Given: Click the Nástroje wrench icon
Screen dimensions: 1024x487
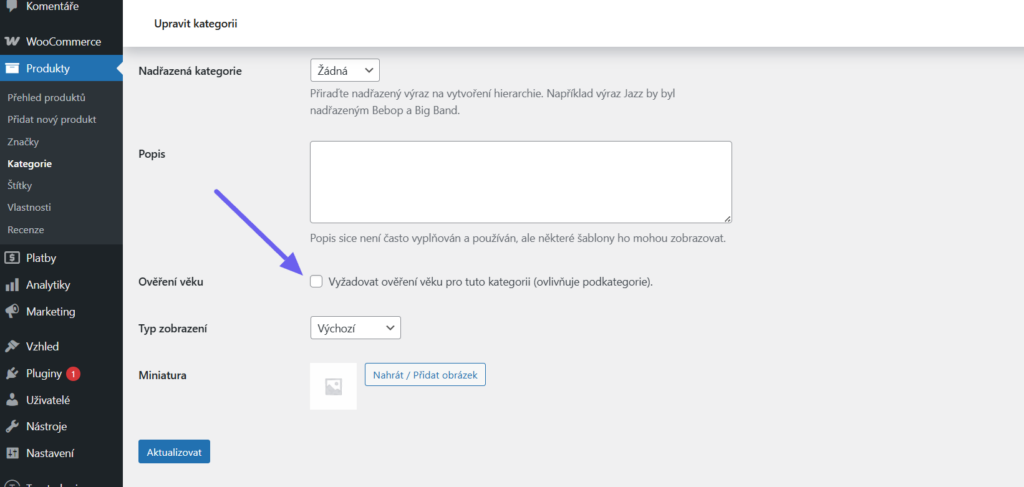Looking at the screenshot, I should (x=12, y=427).
